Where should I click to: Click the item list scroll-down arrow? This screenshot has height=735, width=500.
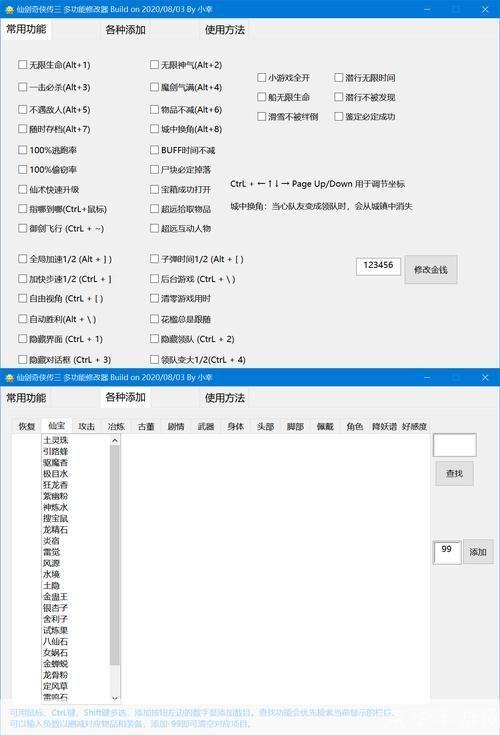[x=115, y=698]
